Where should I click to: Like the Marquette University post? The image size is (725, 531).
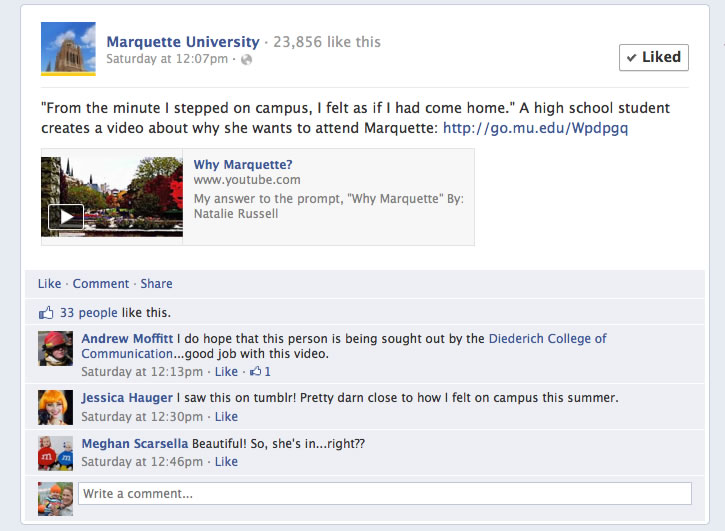click(49, 284)
